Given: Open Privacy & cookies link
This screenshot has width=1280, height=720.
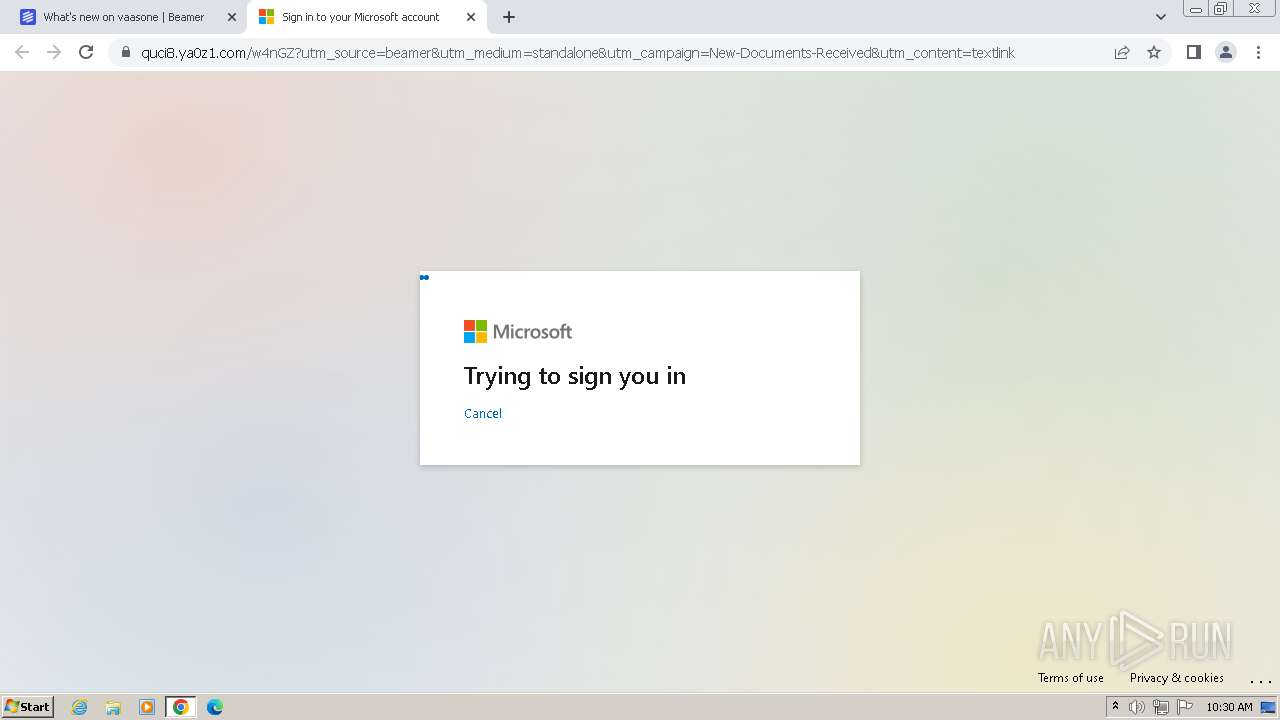Looking at the screenshot, I should tap(1177, 677).
